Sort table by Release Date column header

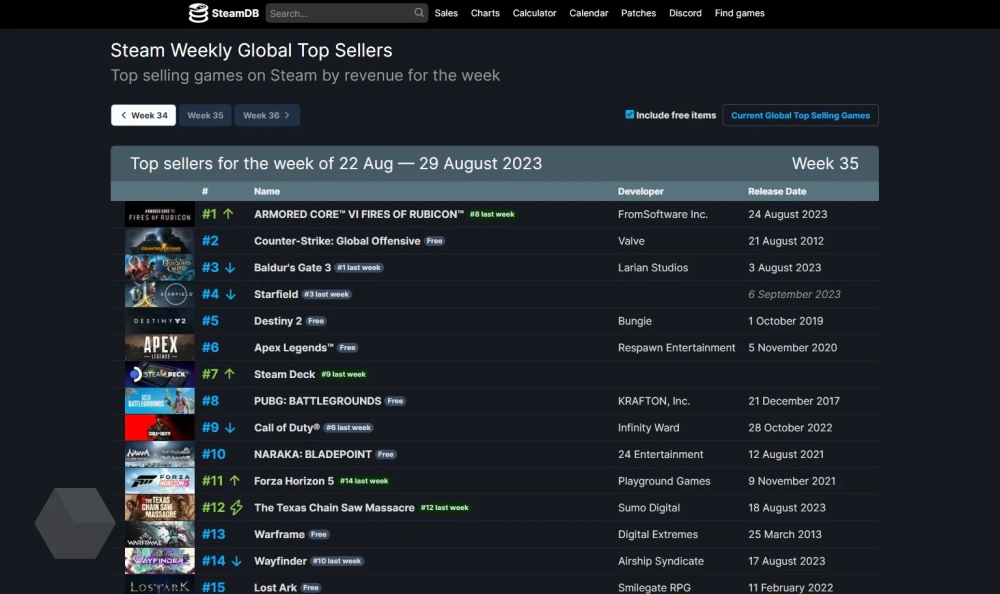(776, 191)
